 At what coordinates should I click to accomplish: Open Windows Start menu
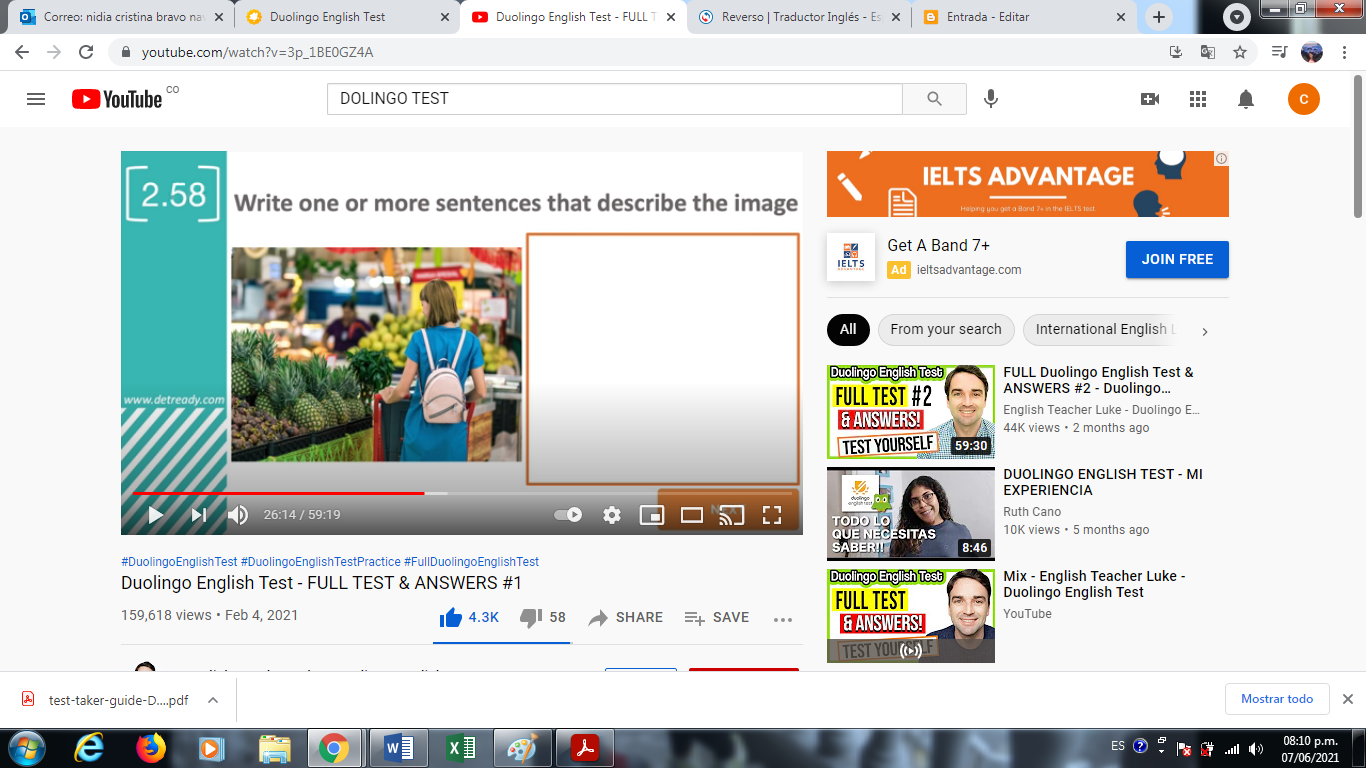click(27, 748)
